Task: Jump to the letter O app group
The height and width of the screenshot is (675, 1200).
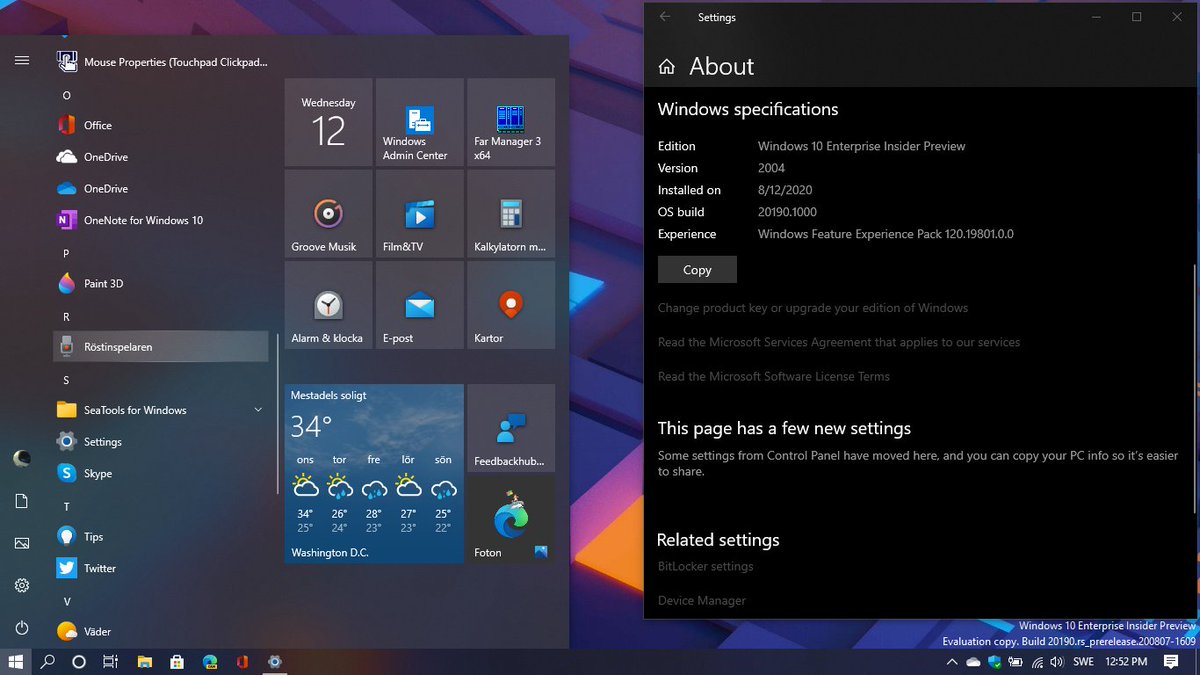Action: point(67,96)
